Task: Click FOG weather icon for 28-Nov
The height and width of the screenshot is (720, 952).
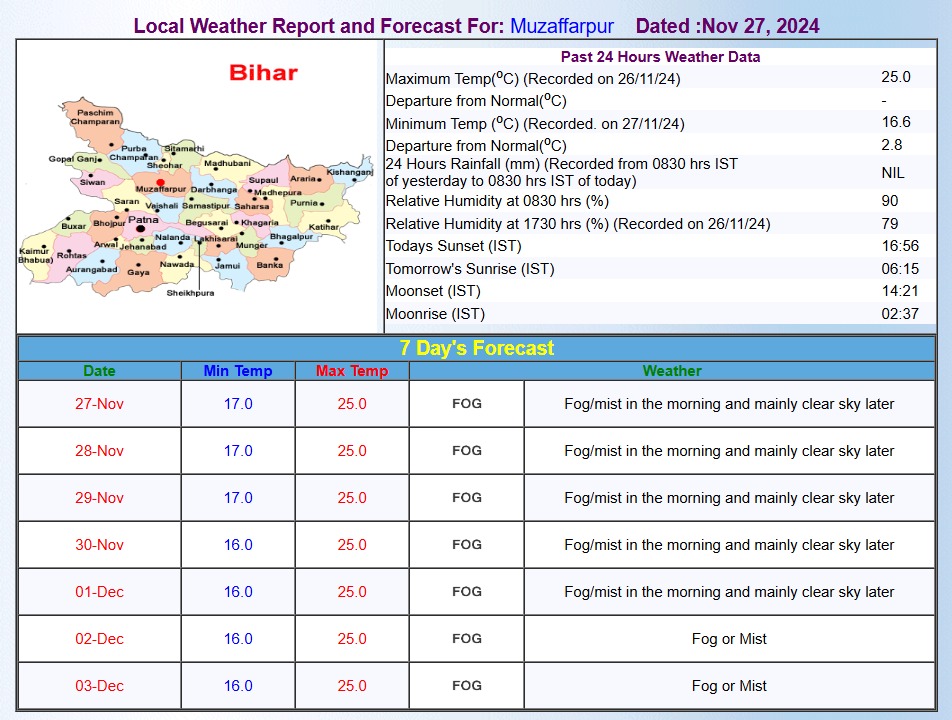Action: (466, 450)
